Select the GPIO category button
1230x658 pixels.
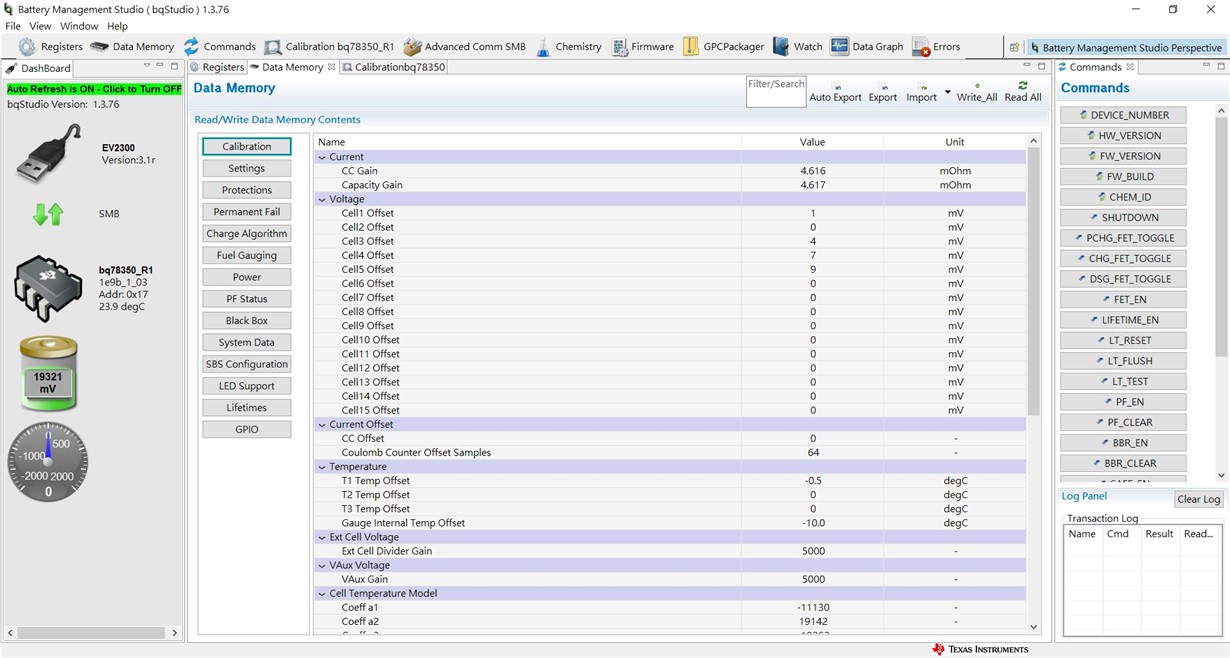(246, 429)
